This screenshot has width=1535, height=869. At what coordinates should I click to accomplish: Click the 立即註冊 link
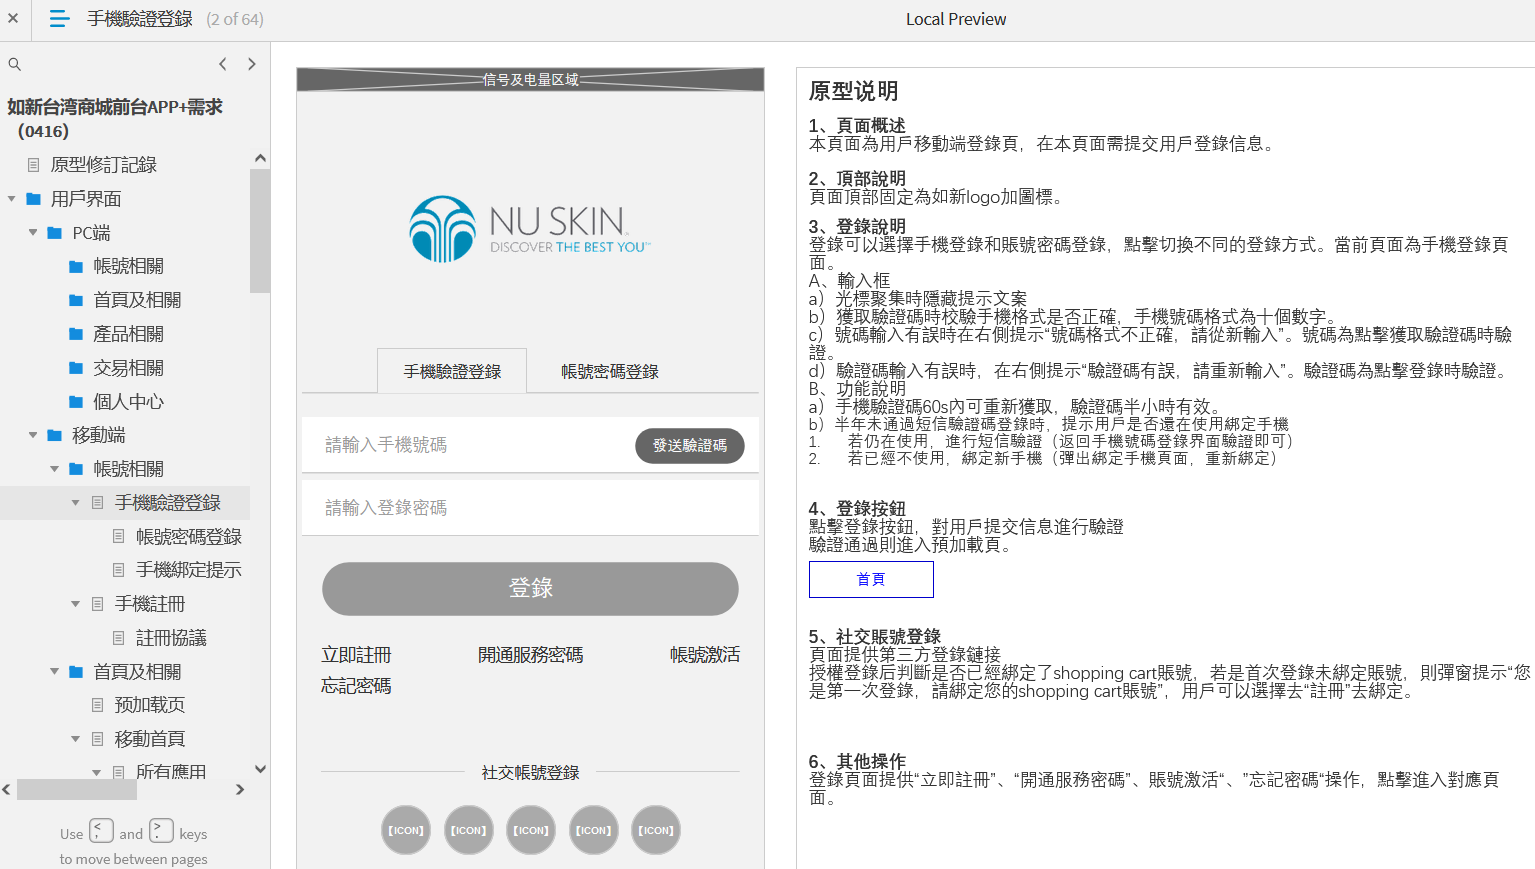356,655
